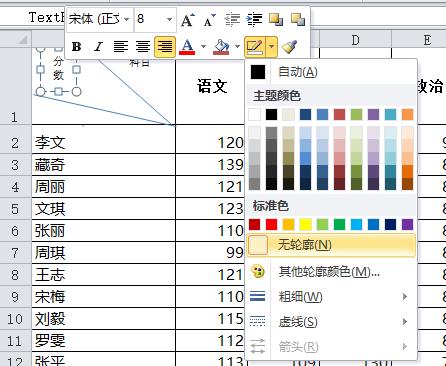Screen dimensions: 446x366
Task: Click the cell containing 文琪
Action: click(x=103, y=209)
